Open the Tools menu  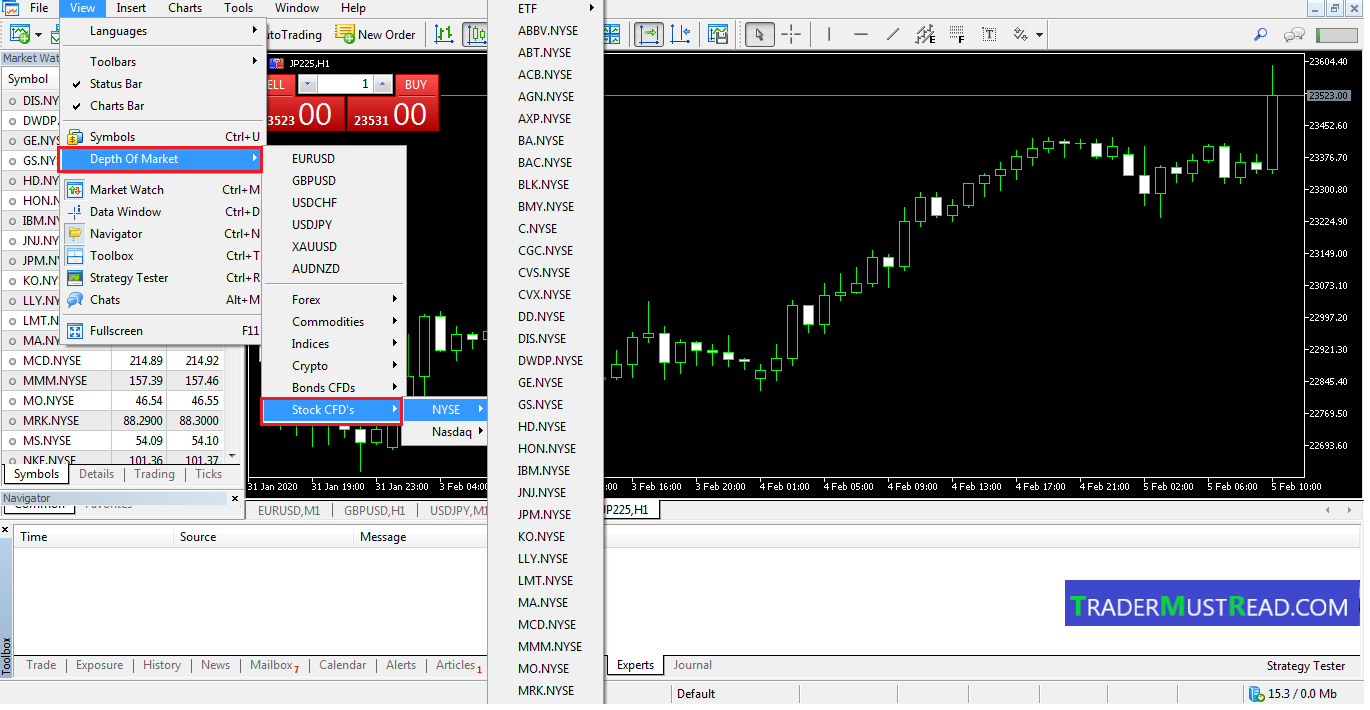[239, 8]
